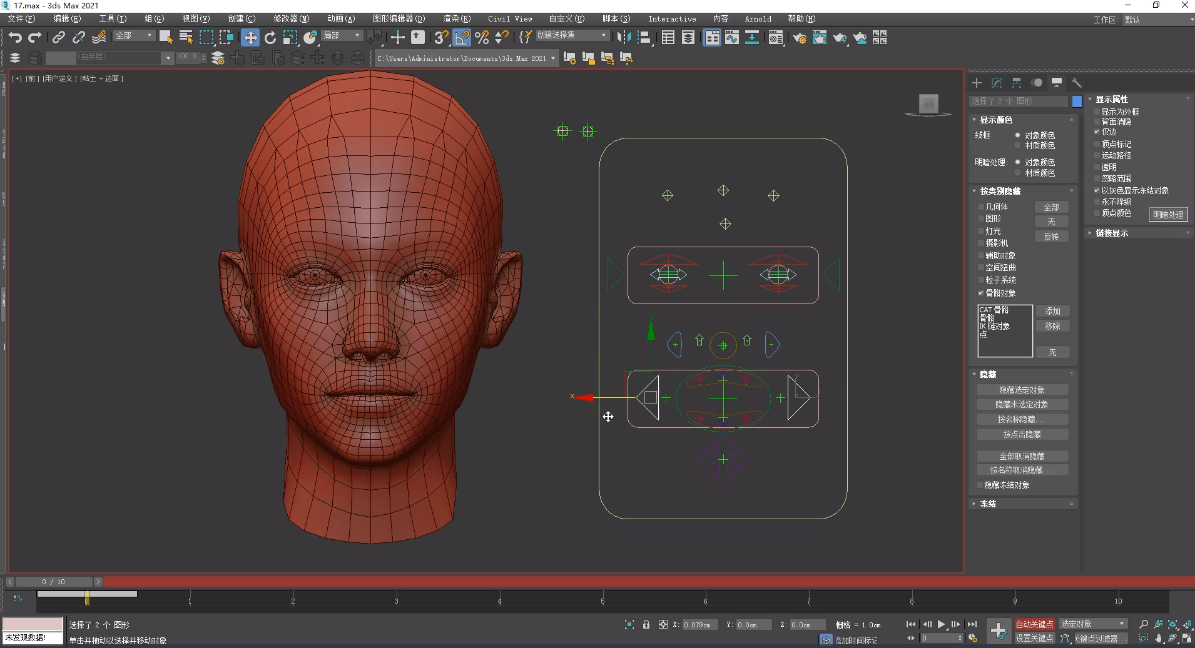Open the Select by Name tool
Screen dimensions: 1195x648
point(185,37)
